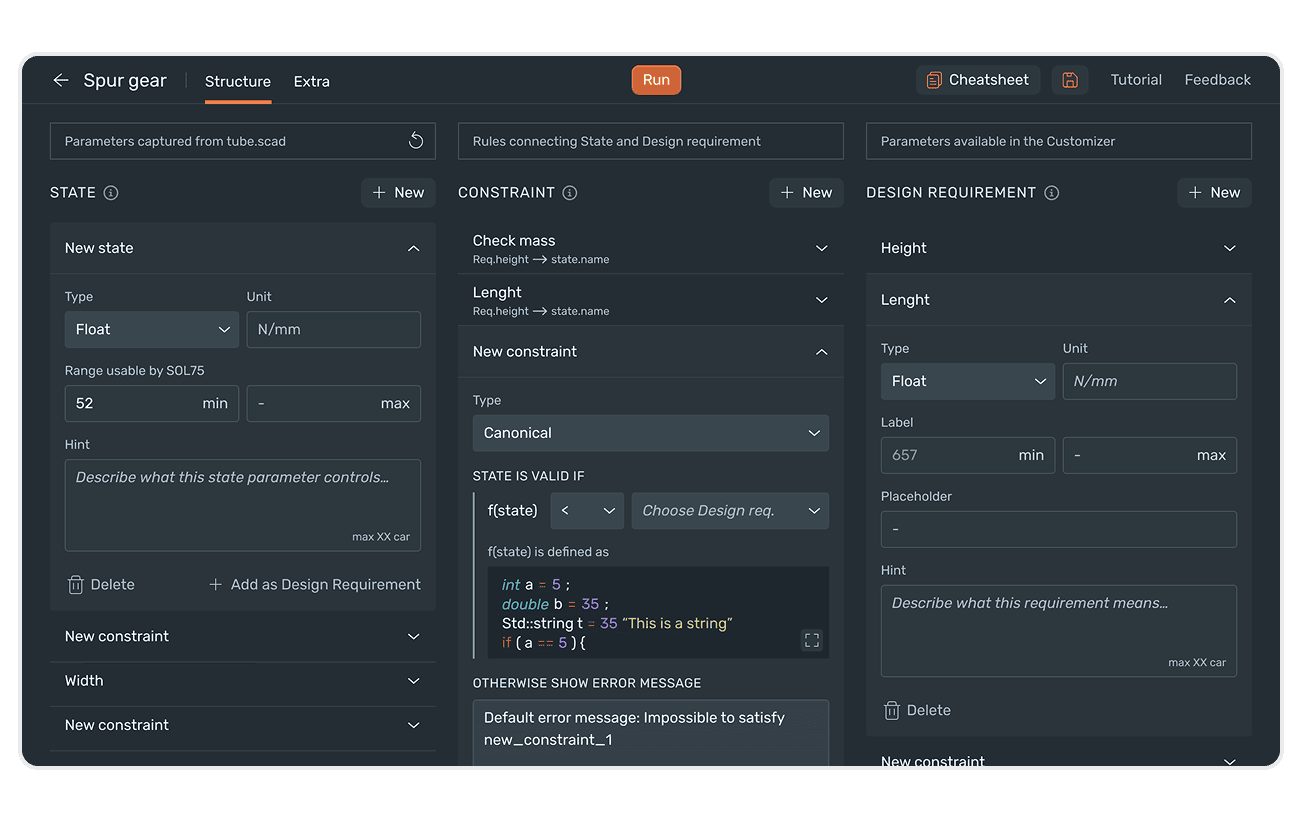Screen dimensions: 1300x820
Task: Open the Cheatsheet button
Action: (x=978, y=80)
